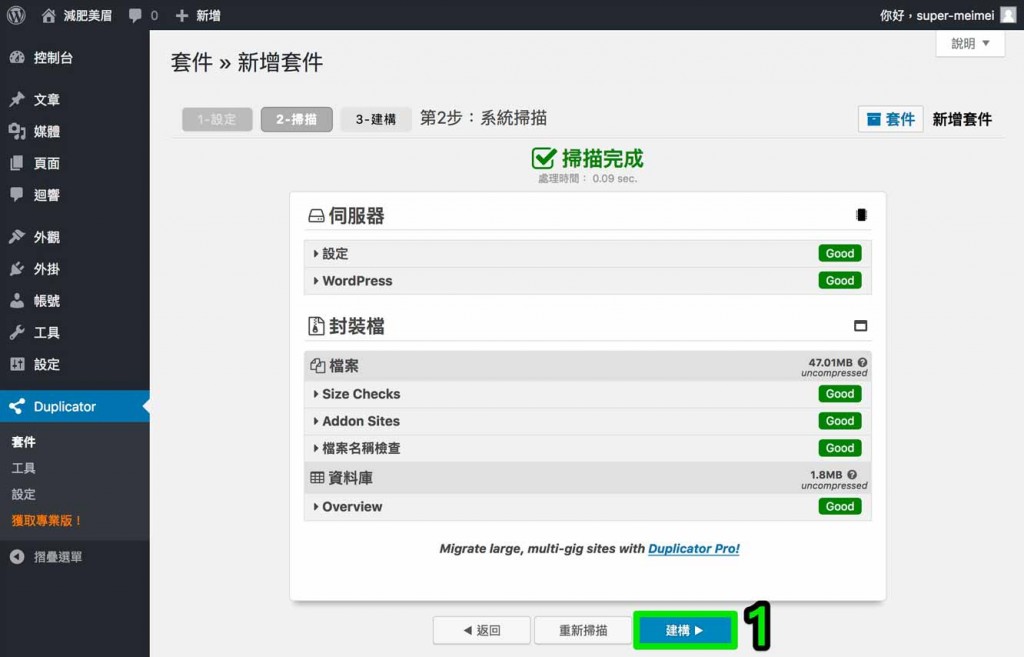
Task: Click the 設定 sliders icon in sidebar
Action: (x=17, y=364)
